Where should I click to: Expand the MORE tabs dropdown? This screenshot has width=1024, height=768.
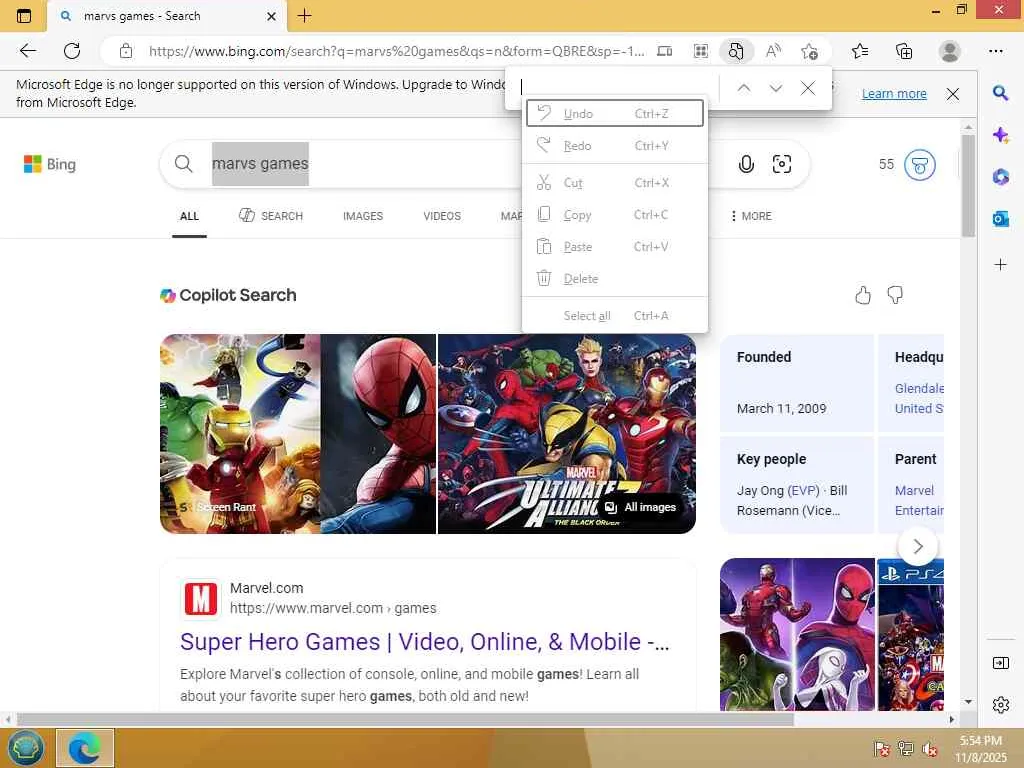751,216
